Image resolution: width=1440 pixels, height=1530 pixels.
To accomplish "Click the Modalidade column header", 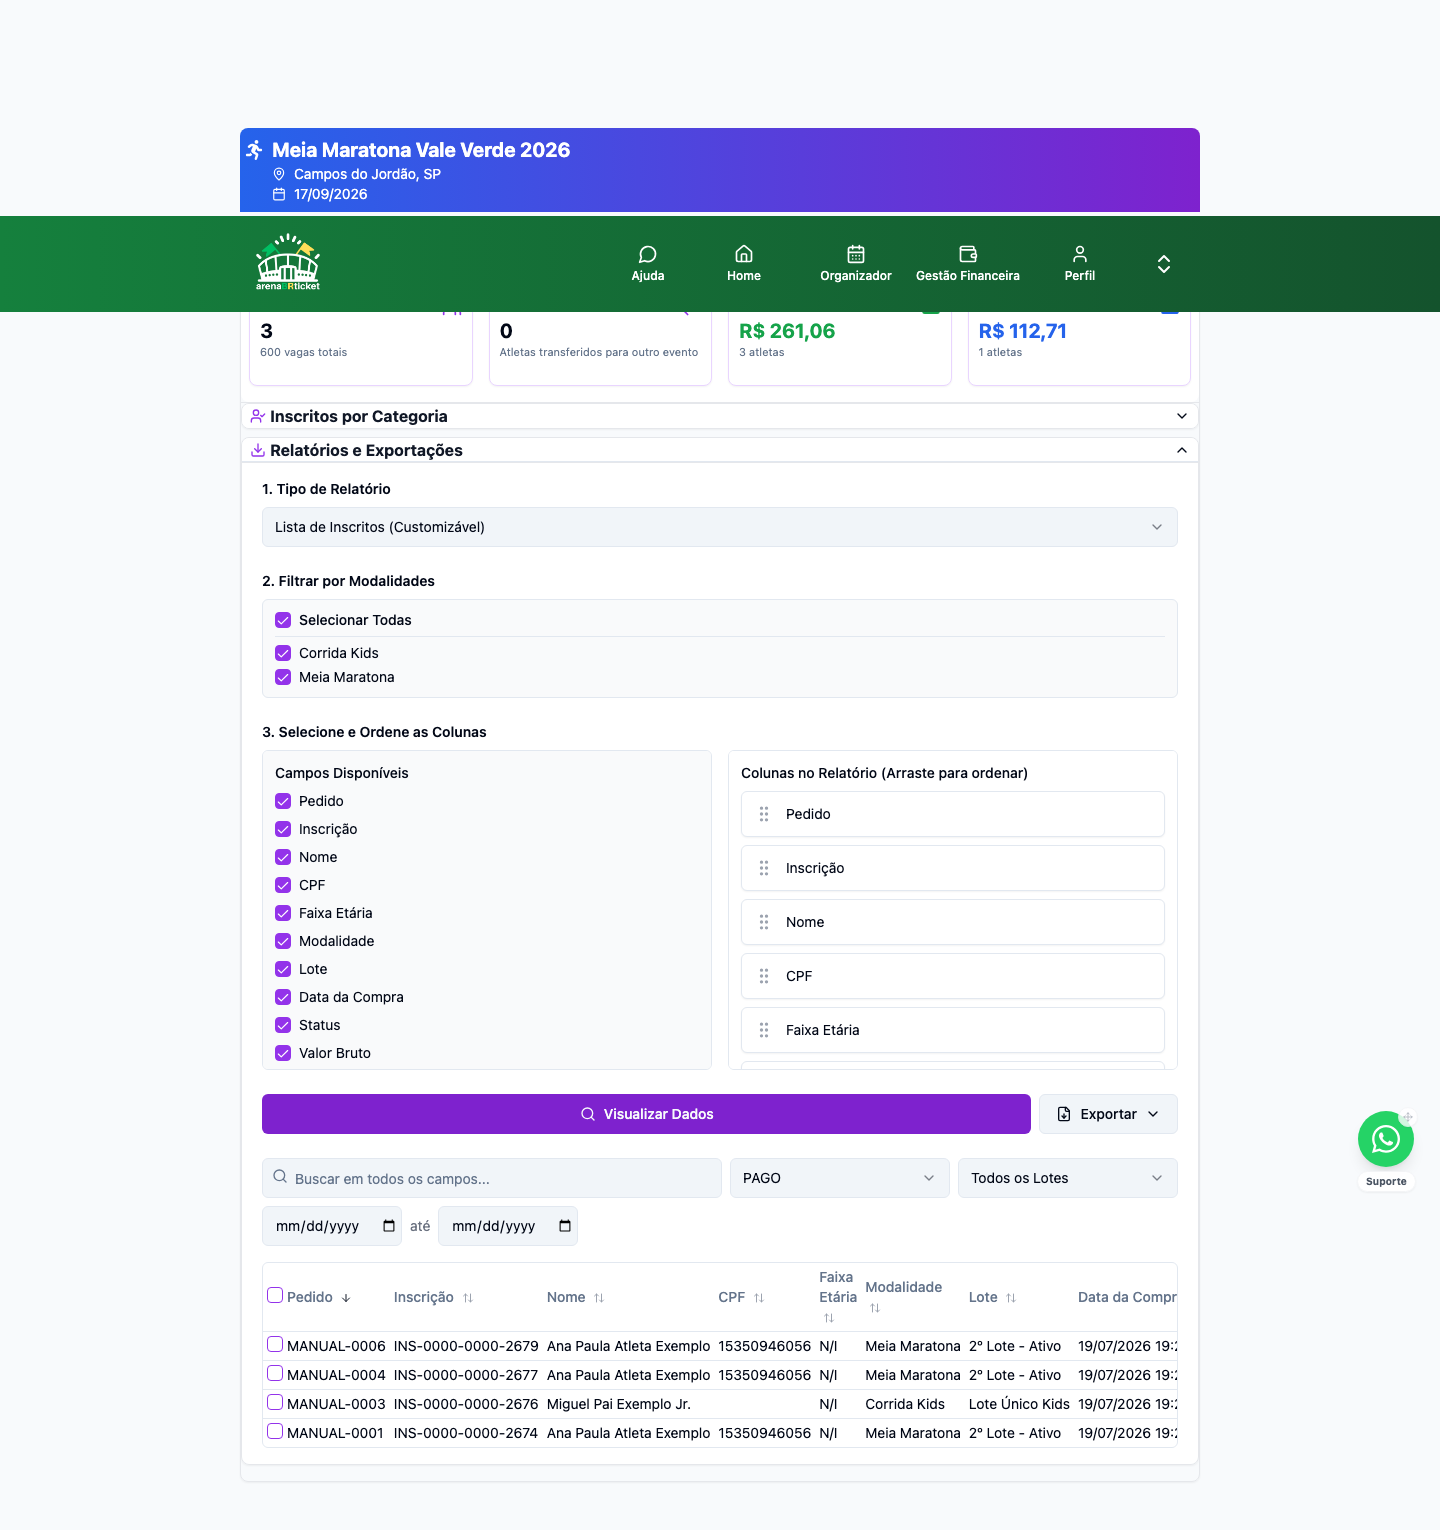I will [x=903, y=1287].
